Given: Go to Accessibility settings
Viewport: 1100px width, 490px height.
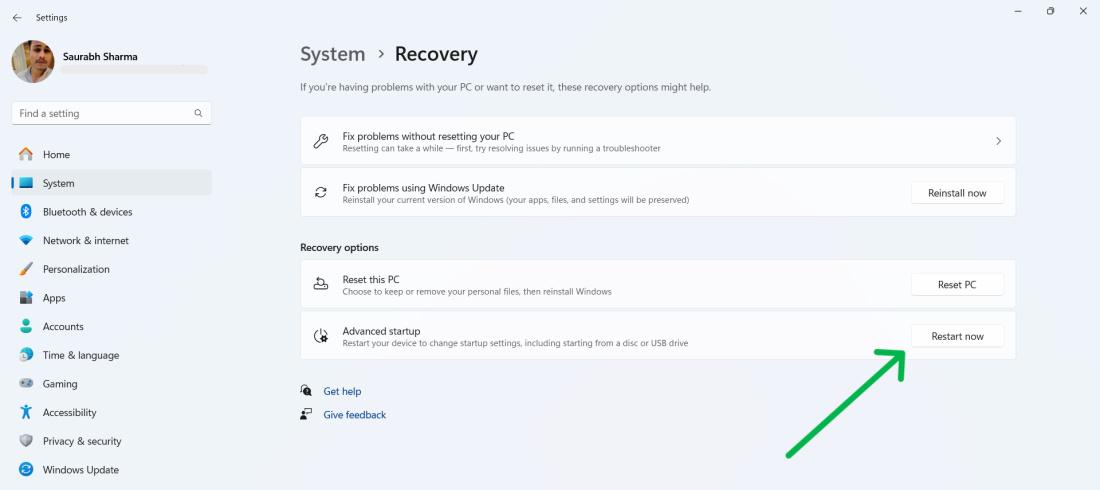Looking at the screenshot, I should pos(69,413).
